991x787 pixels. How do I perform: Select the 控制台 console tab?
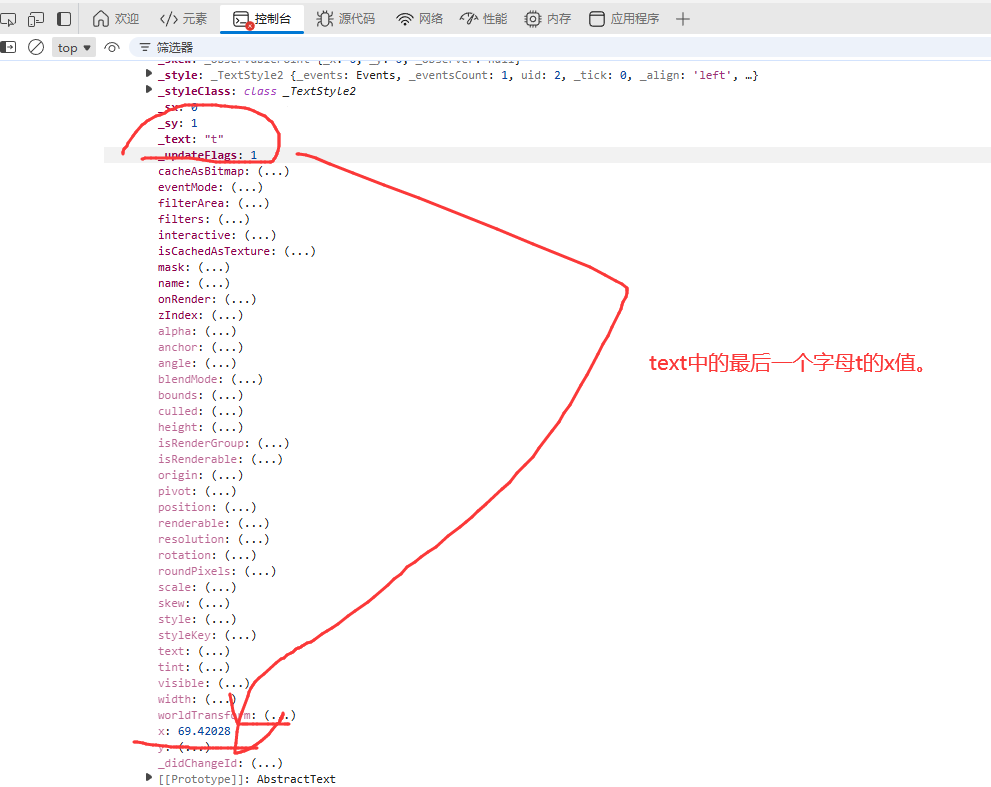(x=262, y=19)
